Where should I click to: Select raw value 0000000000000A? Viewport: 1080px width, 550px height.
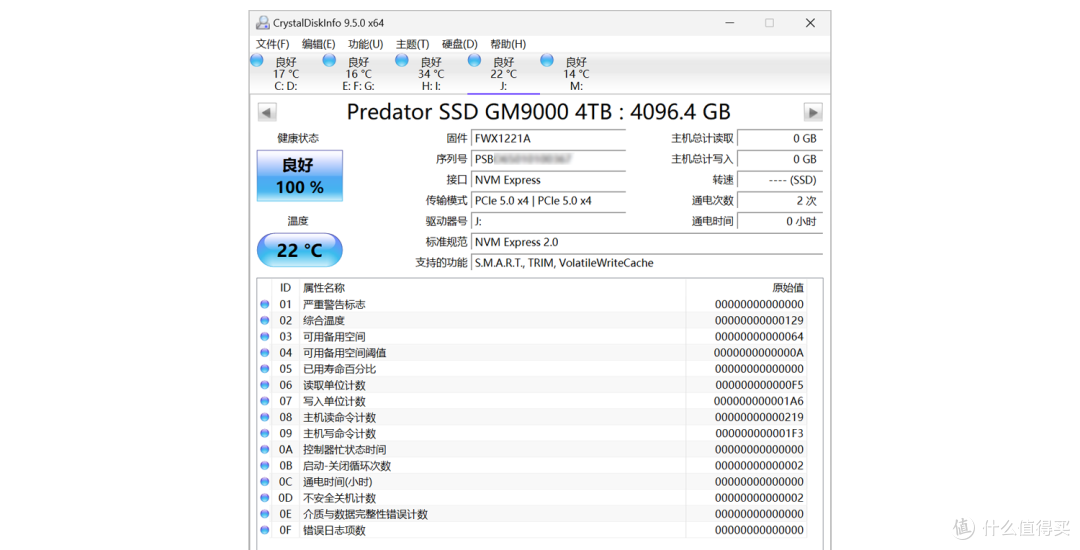point(759,352)
